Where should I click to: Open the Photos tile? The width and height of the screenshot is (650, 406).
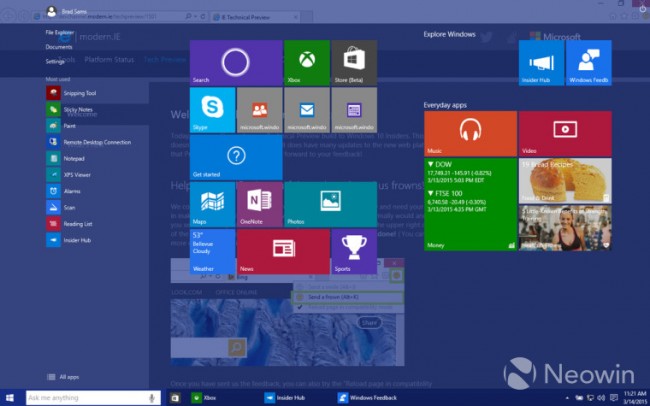pos(330,204)
